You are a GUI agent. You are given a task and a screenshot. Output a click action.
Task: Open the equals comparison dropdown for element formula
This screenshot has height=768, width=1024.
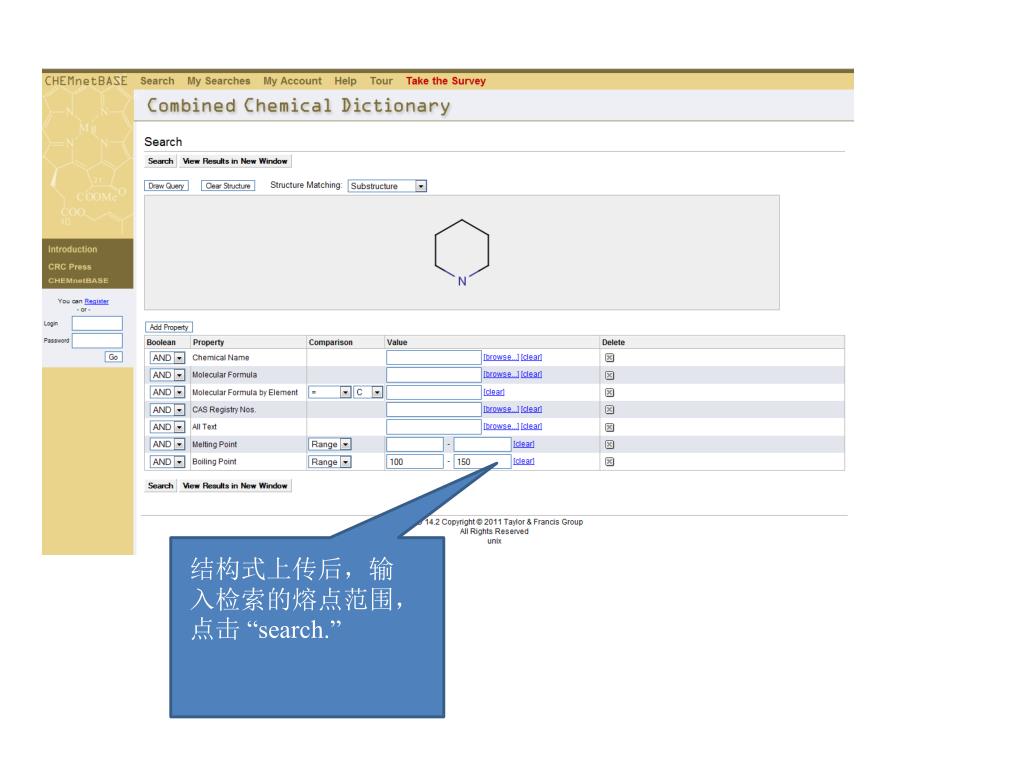(330, 392)
